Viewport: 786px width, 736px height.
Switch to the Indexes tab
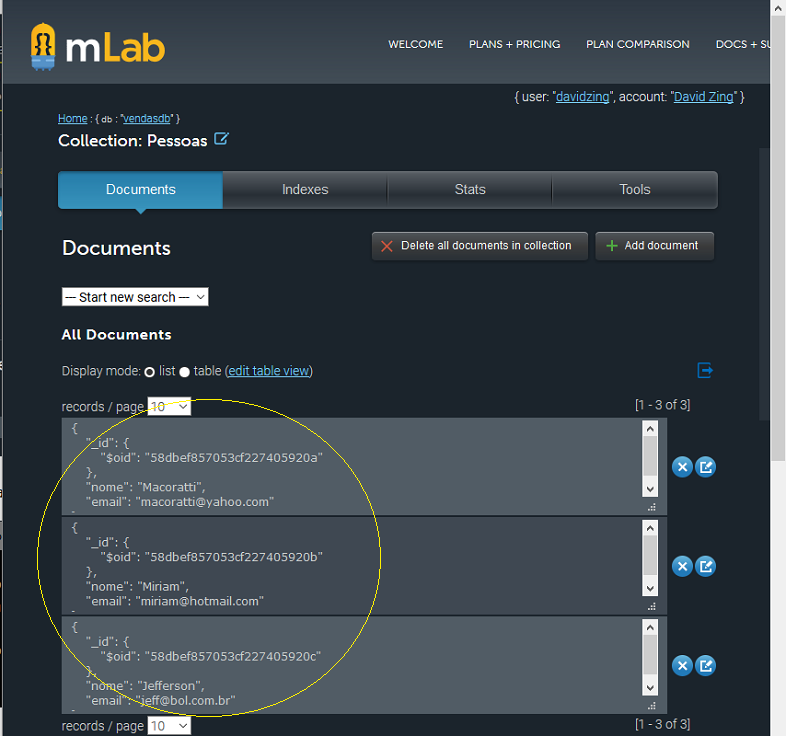click(x=305, y=190)
